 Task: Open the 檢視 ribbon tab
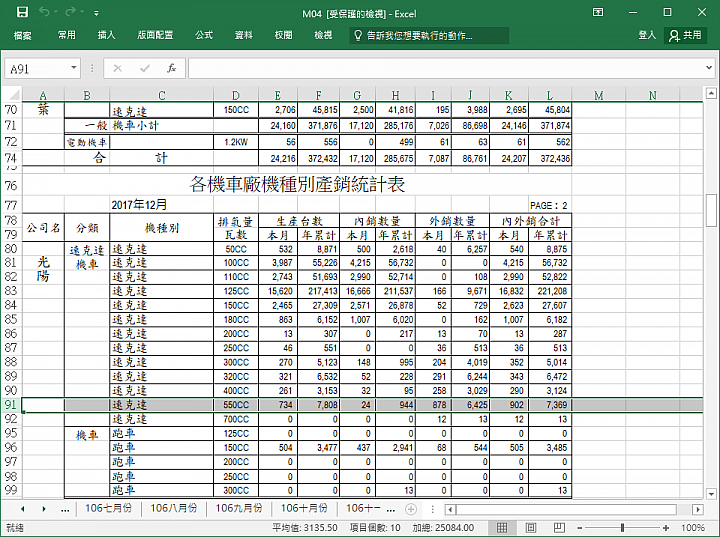point(323,35)
